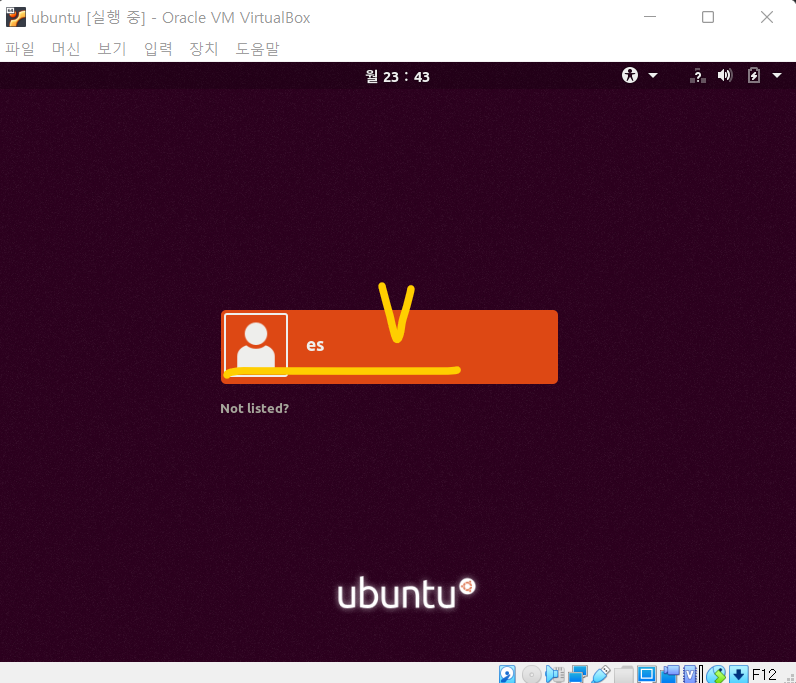Click the accessibility icon in top bar
This screenshot has height=683, width=796.
629,75
